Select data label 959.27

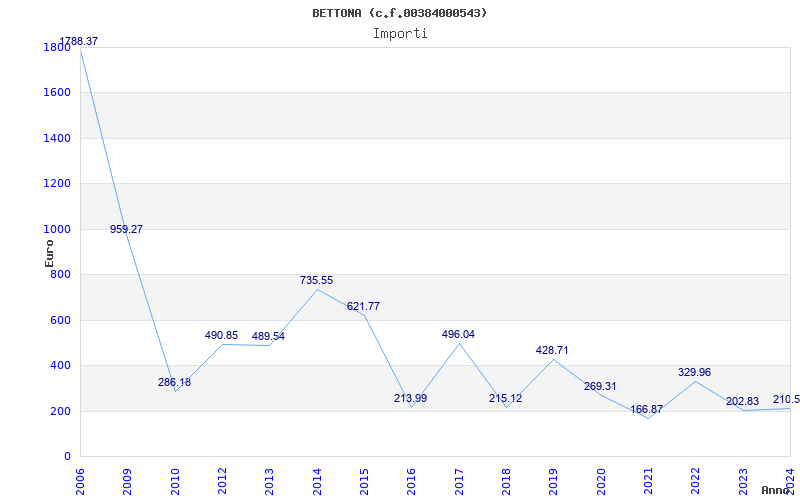click(127, 229)
